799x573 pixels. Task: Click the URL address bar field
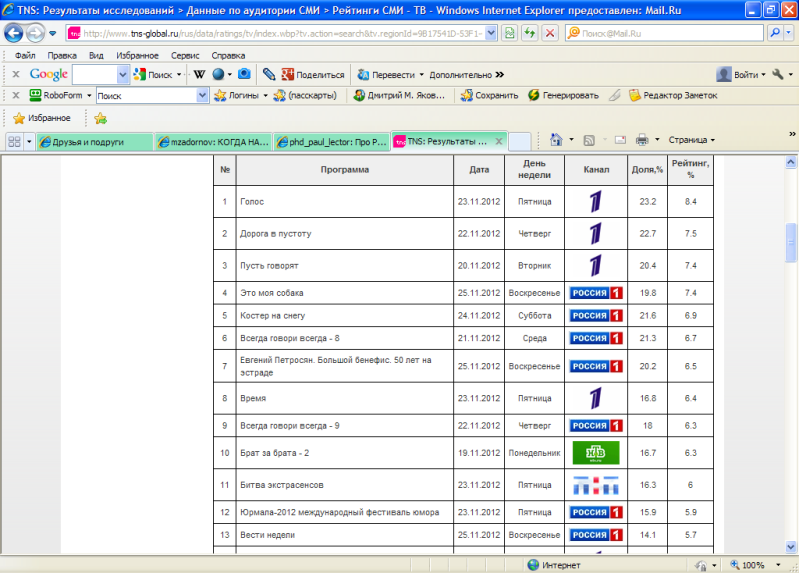click(x=283, y=34)
